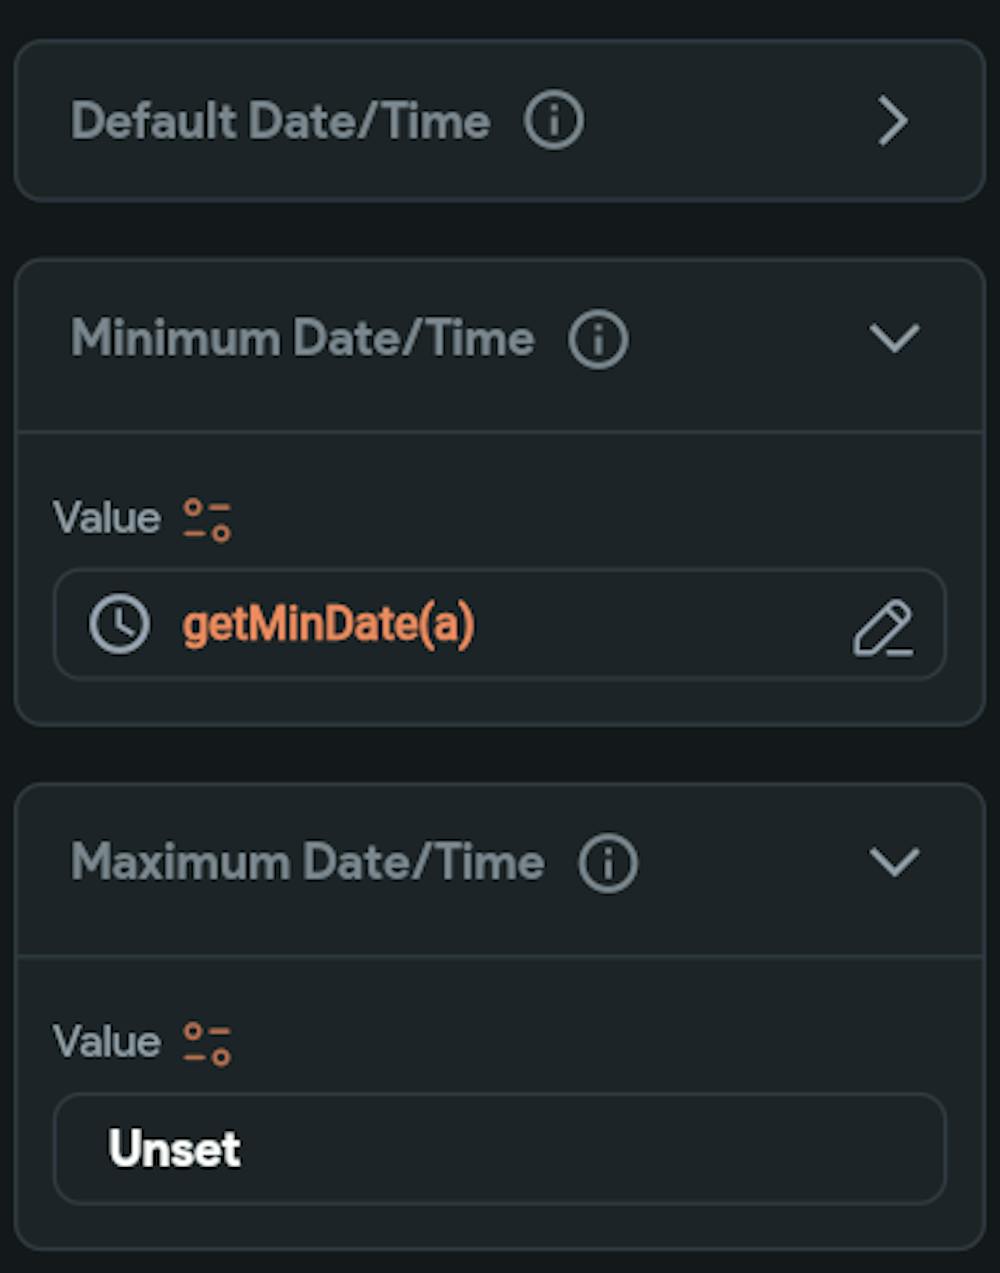Click the clock icon beside getMinDate(a)
1000x1273 pixels.
pyautogui.click(x=120, y=625)
